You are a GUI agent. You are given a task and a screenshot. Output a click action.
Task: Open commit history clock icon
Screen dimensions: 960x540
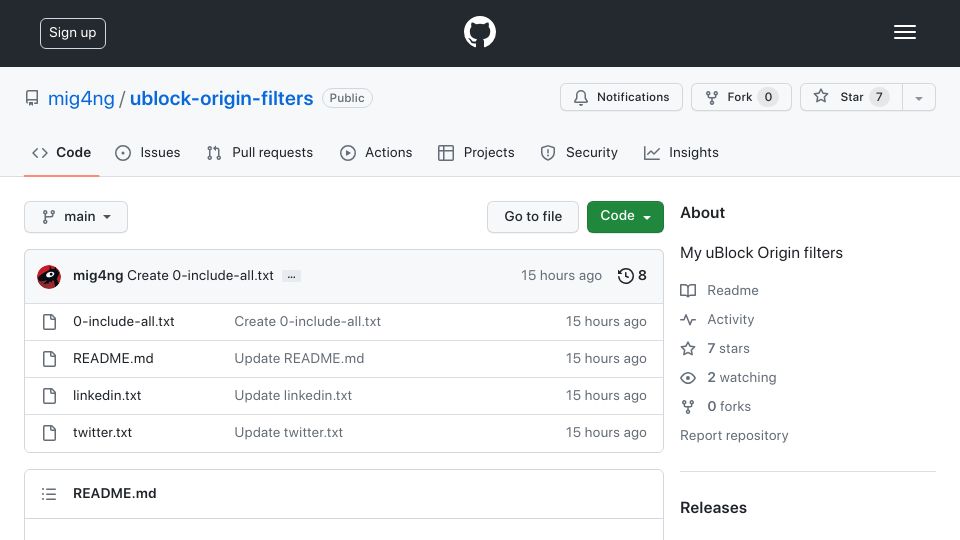(625, 276)
